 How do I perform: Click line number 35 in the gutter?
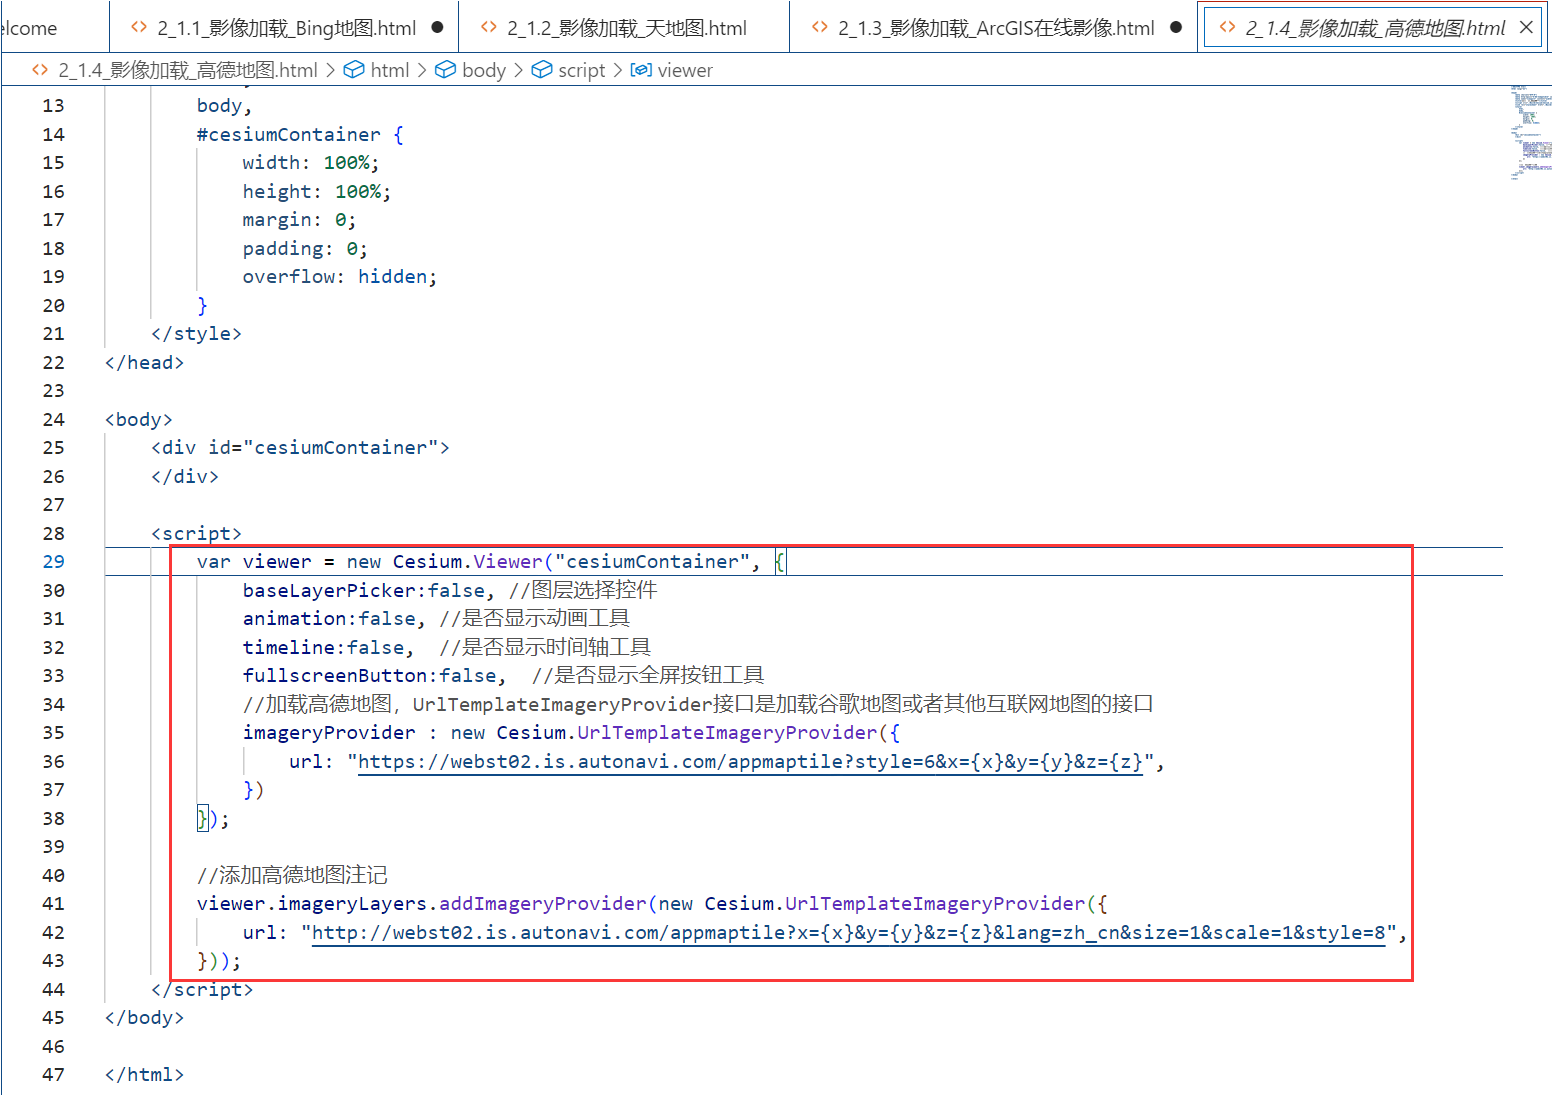click(54, 733)
